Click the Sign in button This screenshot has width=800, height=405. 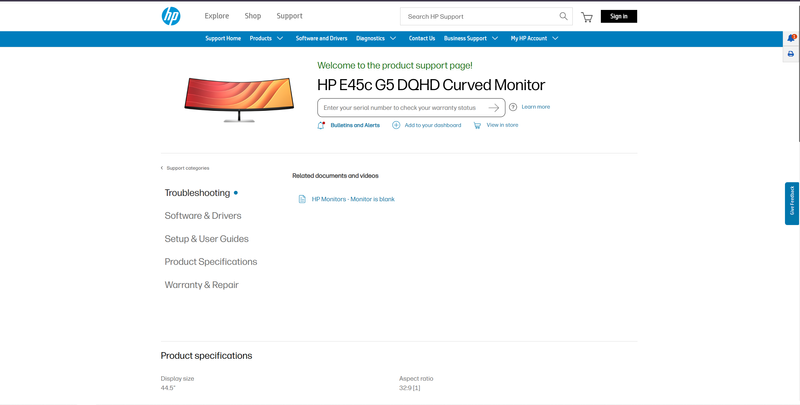tap(619, 16)
